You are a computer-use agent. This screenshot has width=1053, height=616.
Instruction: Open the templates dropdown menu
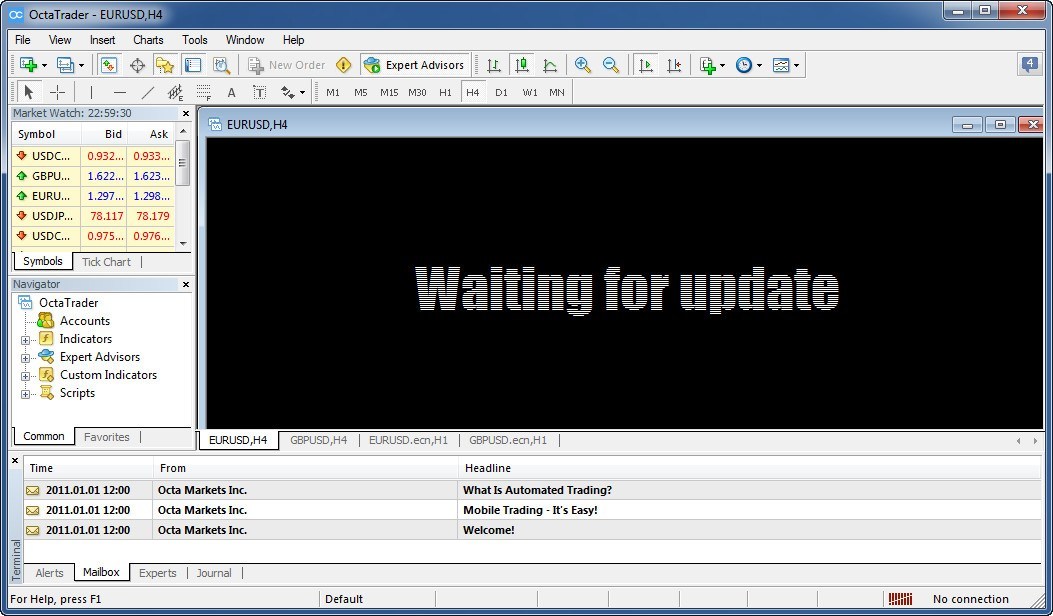click(797, 64)
